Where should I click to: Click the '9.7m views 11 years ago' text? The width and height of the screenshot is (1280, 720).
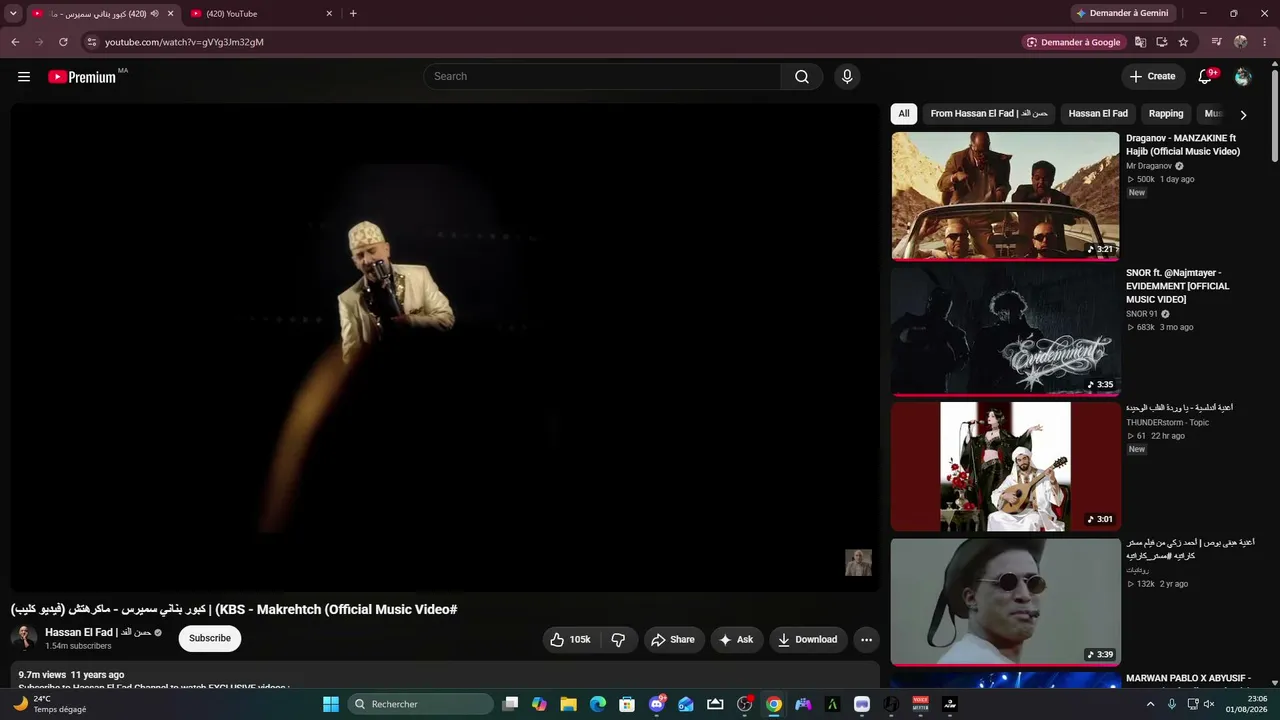click(x=71, y=675)
